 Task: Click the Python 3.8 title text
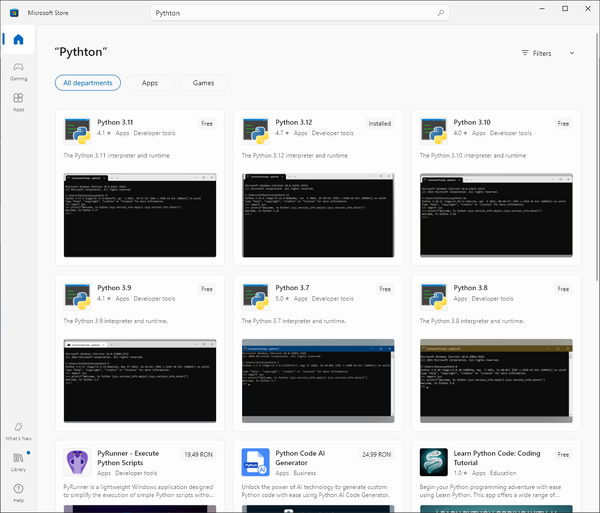coord(470,288)
